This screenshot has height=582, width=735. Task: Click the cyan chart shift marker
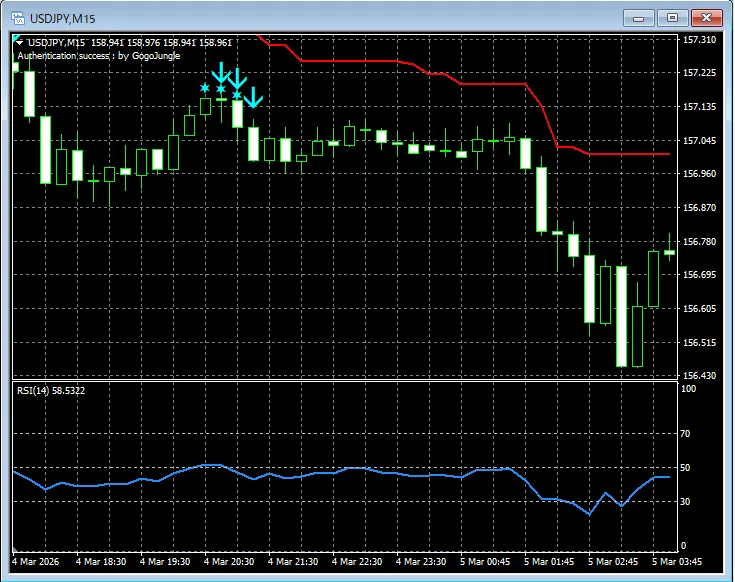click(15, 37)
